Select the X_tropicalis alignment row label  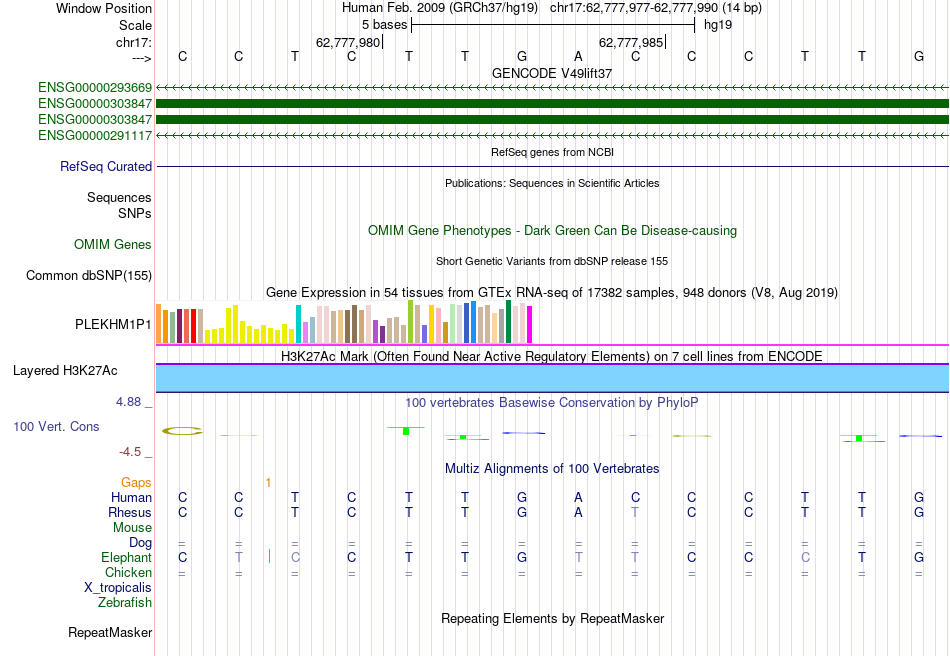click(x=118, y=588)
